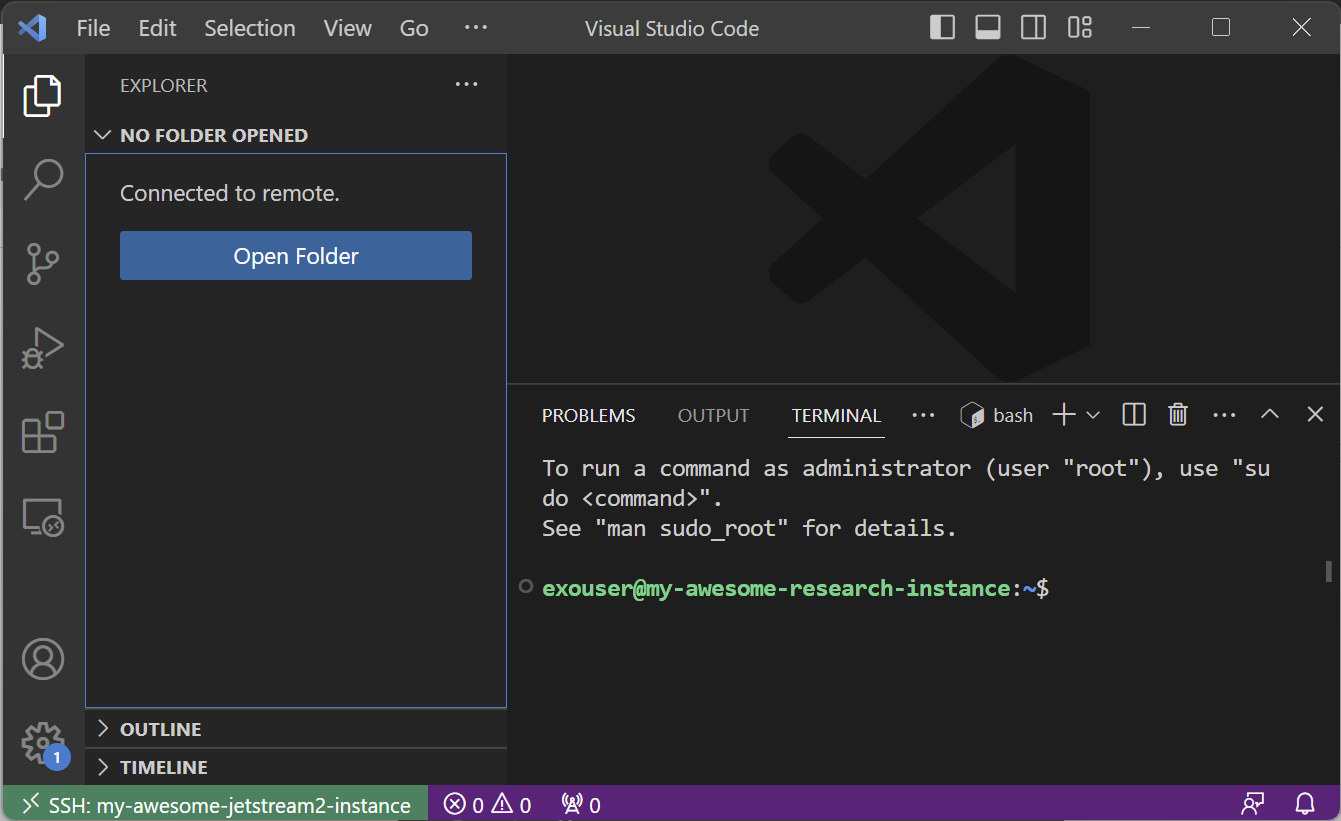The width and height of the screenshot is (1341, 821).
Task: Toggle the primary side bar layout icon
Action: [x=942, y=28]
